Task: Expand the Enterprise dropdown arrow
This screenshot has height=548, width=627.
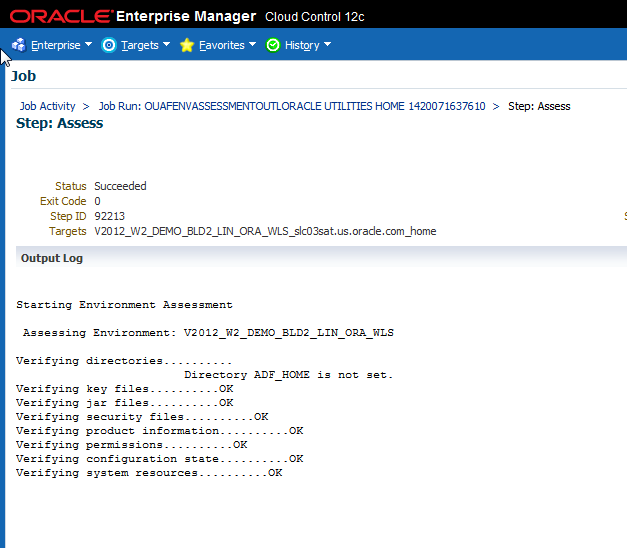Action: coord(88,44)
